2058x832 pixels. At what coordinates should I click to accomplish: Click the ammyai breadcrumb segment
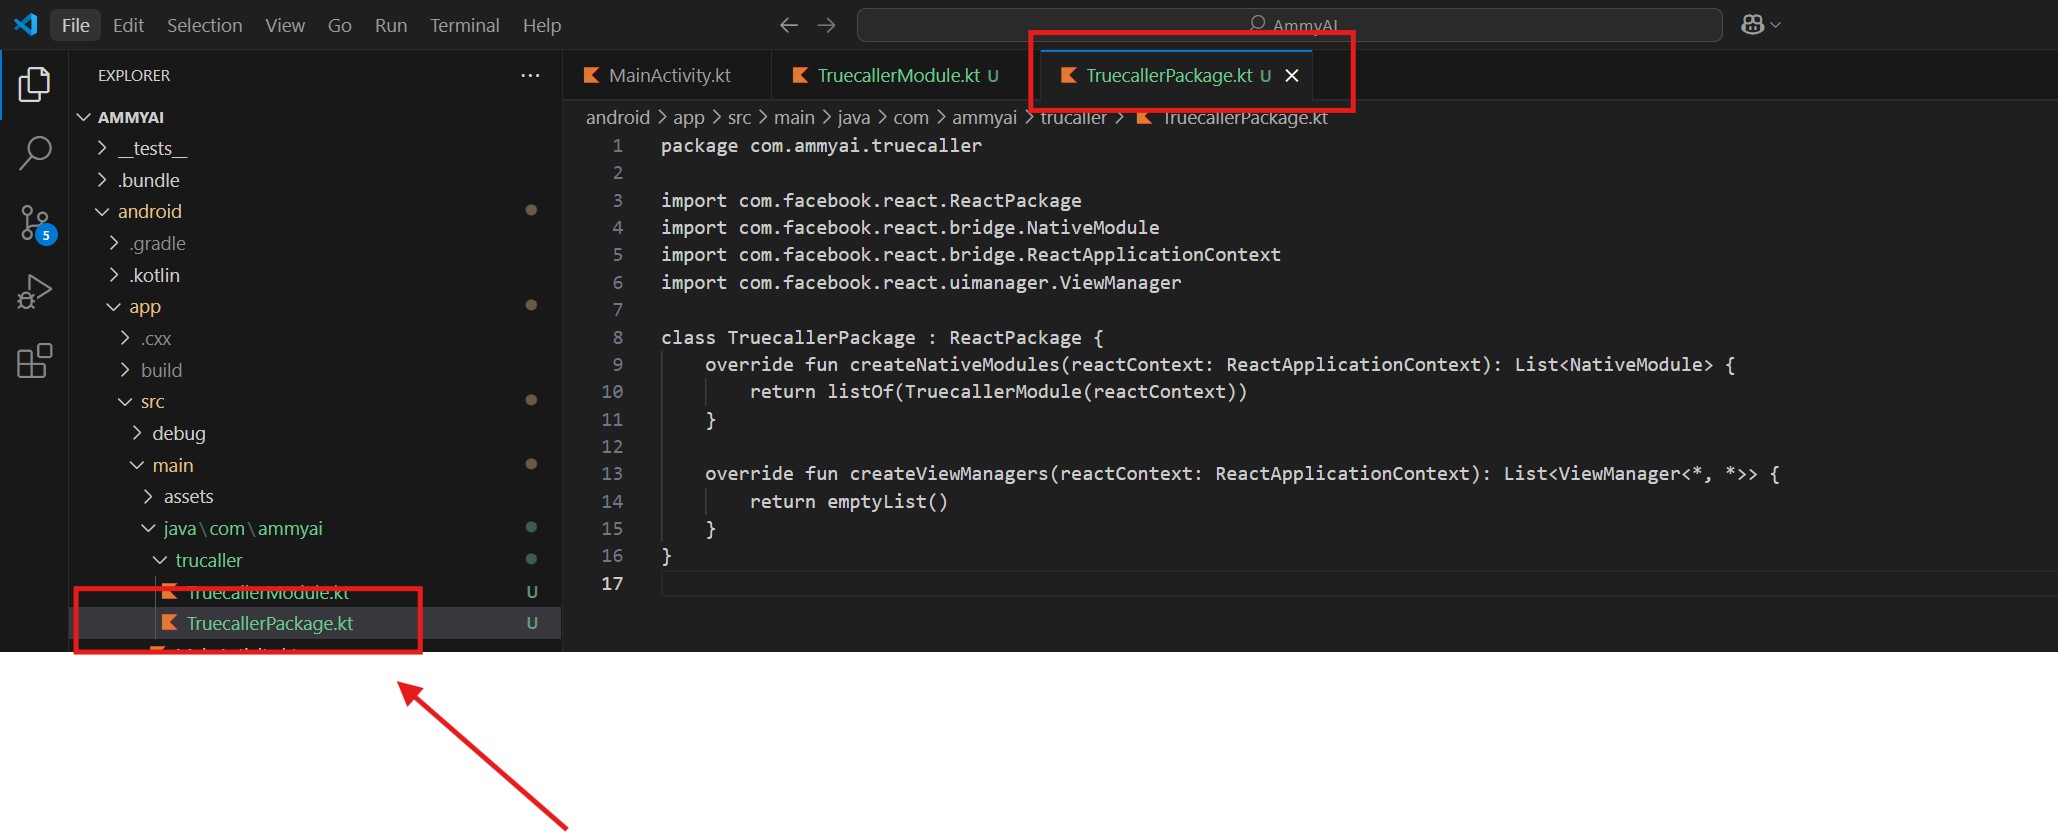pos(983,118)
